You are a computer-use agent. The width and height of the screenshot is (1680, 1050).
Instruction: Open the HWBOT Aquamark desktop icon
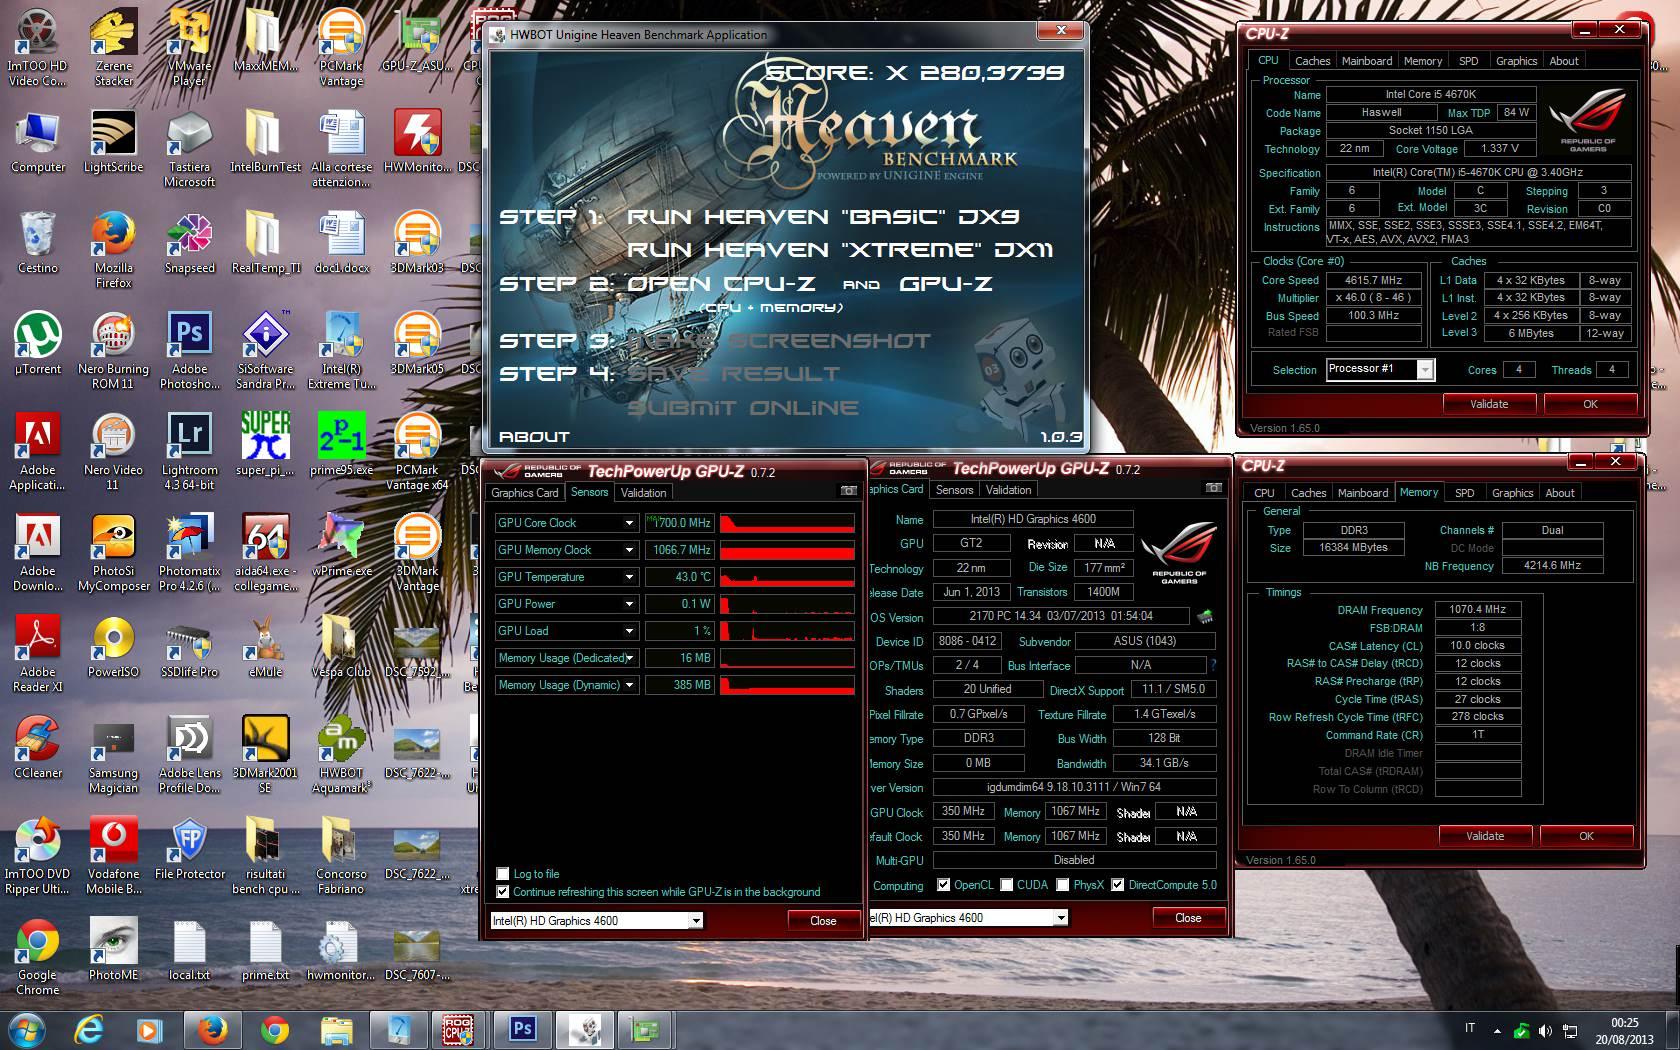[x=341, y=755]
